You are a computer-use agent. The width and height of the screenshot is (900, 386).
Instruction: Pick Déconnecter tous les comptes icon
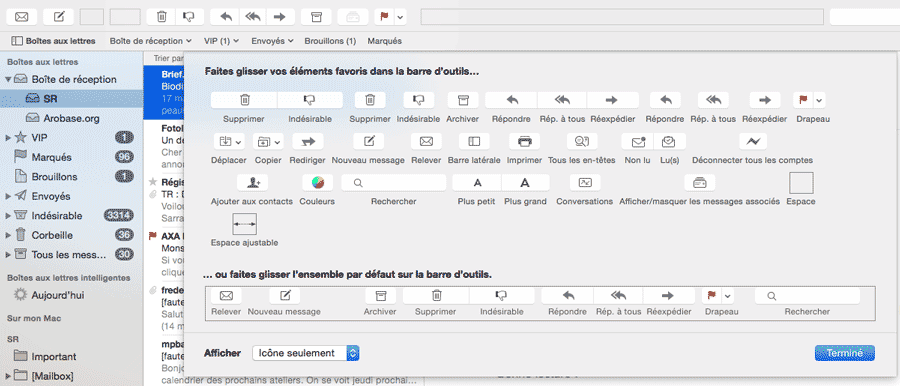[x=752, y=141]
